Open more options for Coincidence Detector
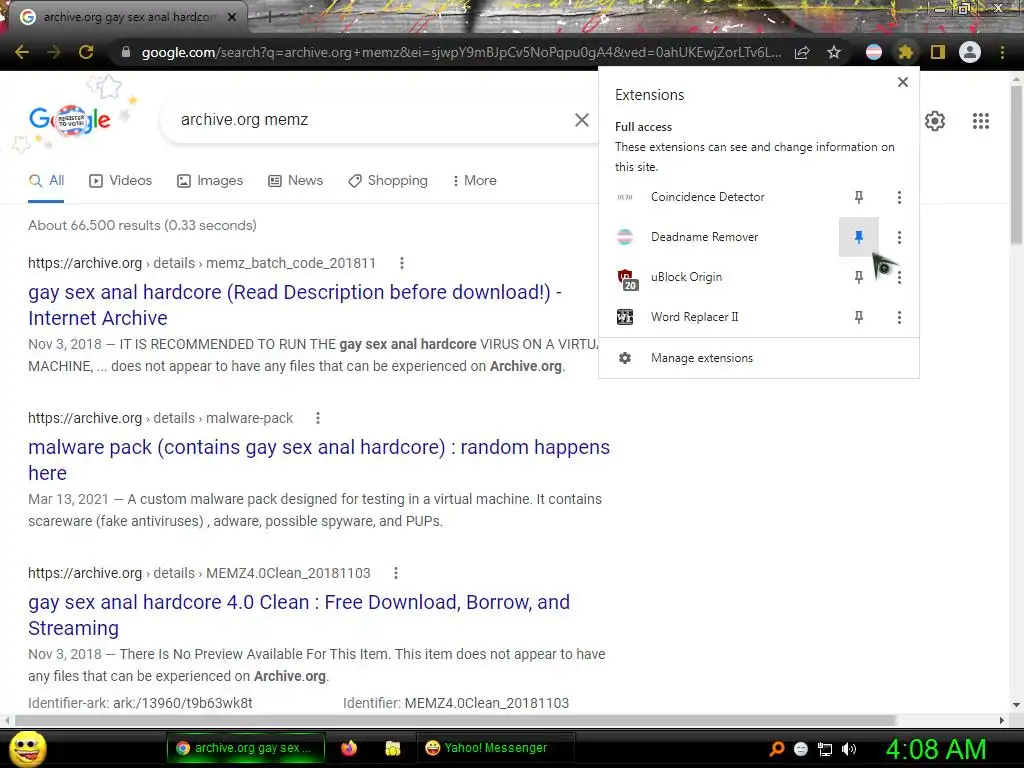This screenshot has height=768, width=1024. [x=899, y=197]
